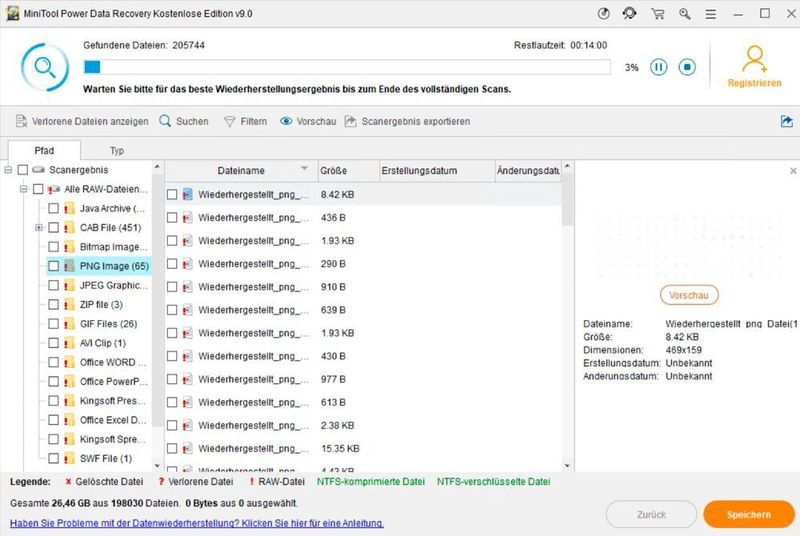Switch to the Typ tab
The width and height of the screenshot is (800, 536).
click(117, 150)
